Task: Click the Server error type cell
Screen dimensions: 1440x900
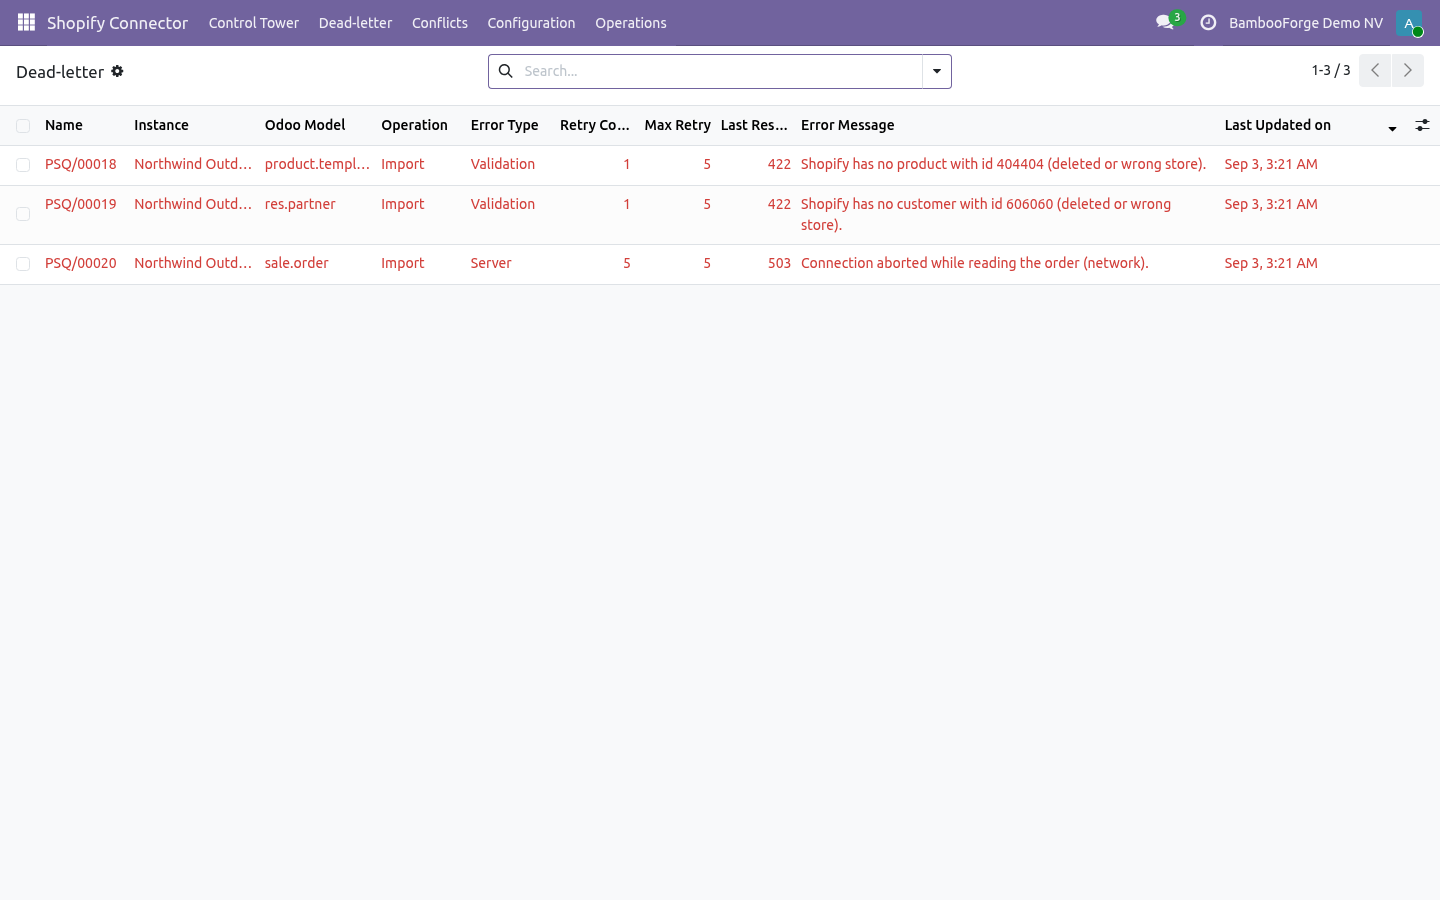Action: pyautogui.click(x=491, y=263)
